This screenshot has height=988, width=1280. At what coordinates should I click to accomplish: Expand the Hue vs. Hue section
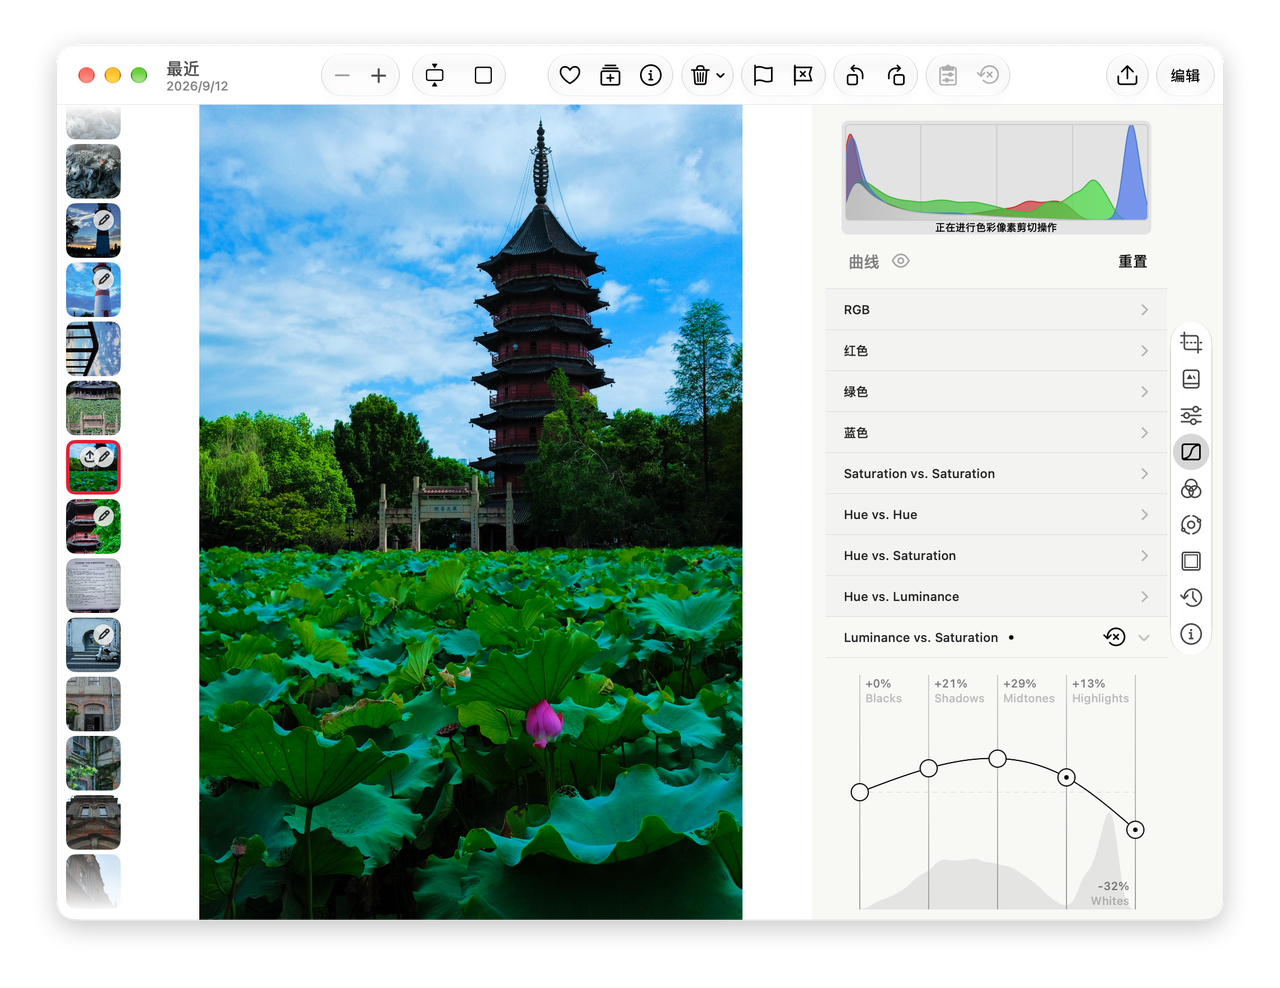(997, 515)
